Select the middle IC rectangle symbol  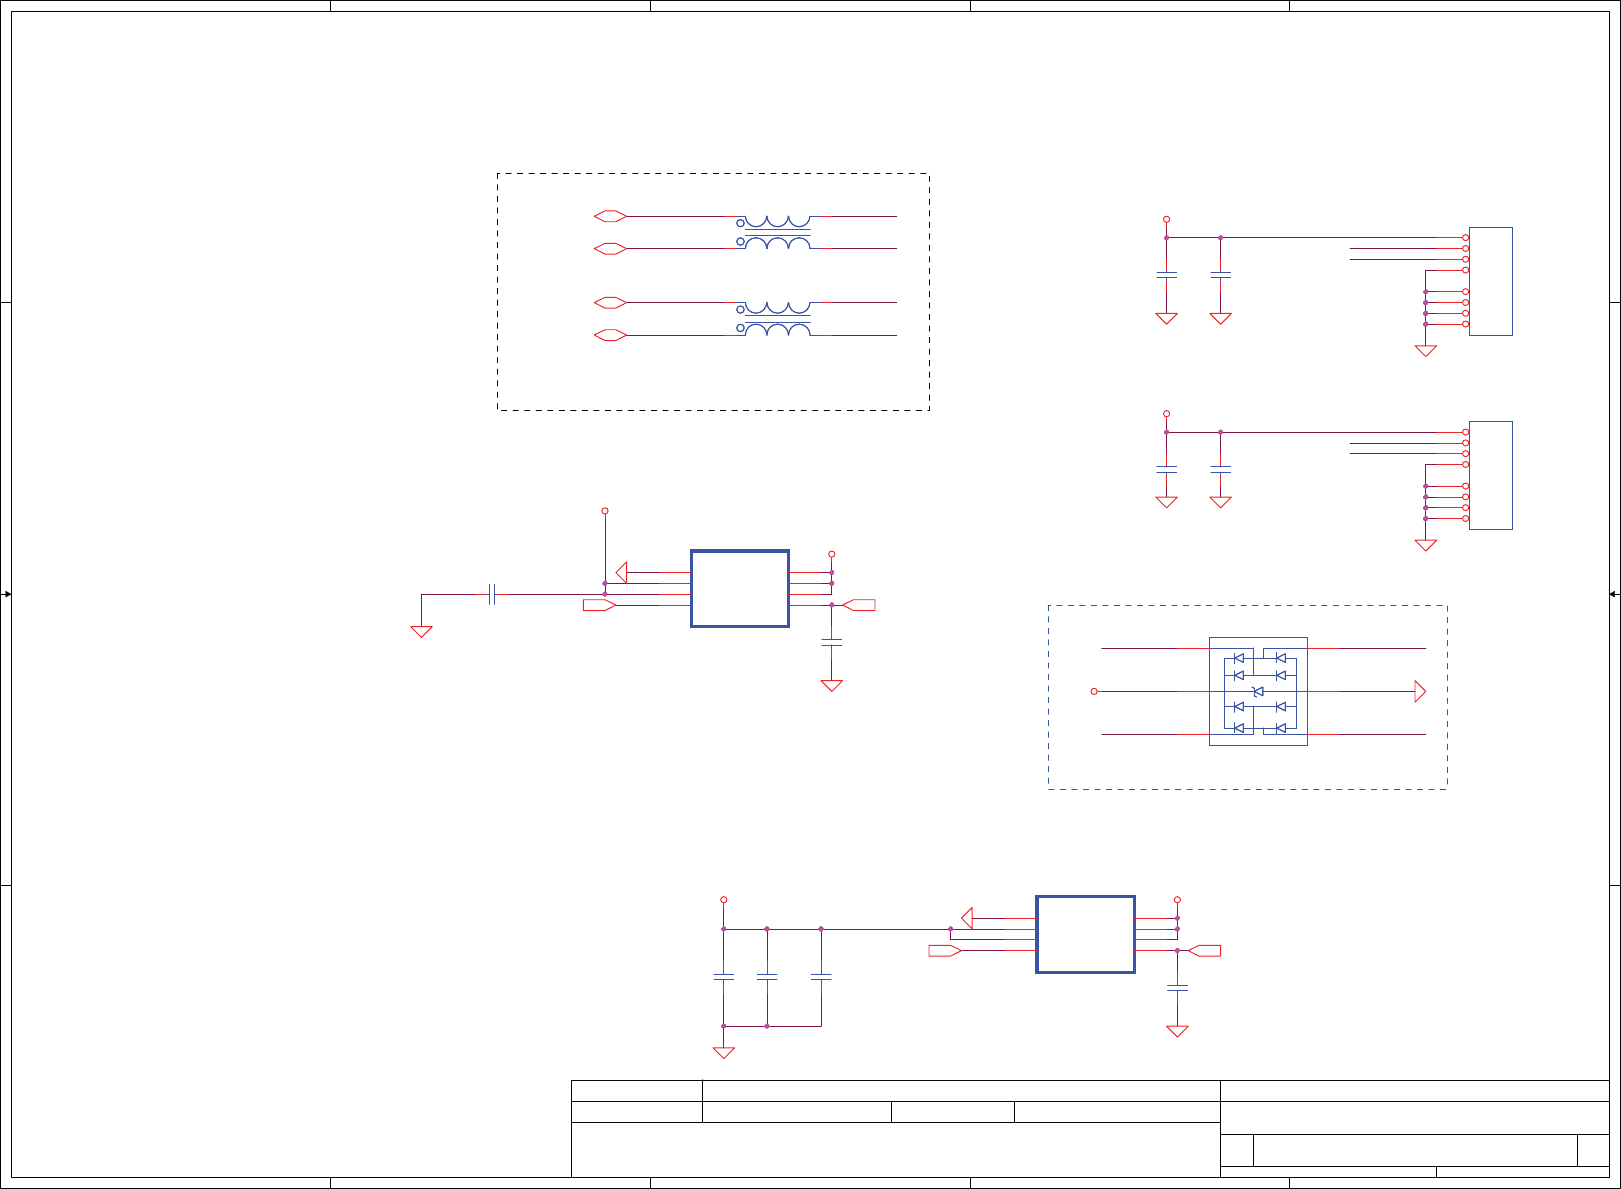tap(740, 589)
